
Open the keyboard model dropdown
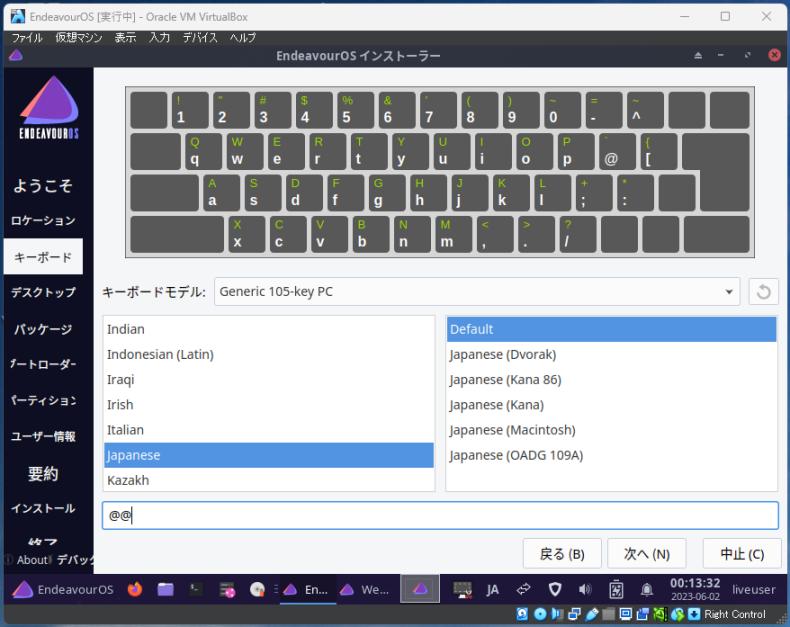pos(477,292)
